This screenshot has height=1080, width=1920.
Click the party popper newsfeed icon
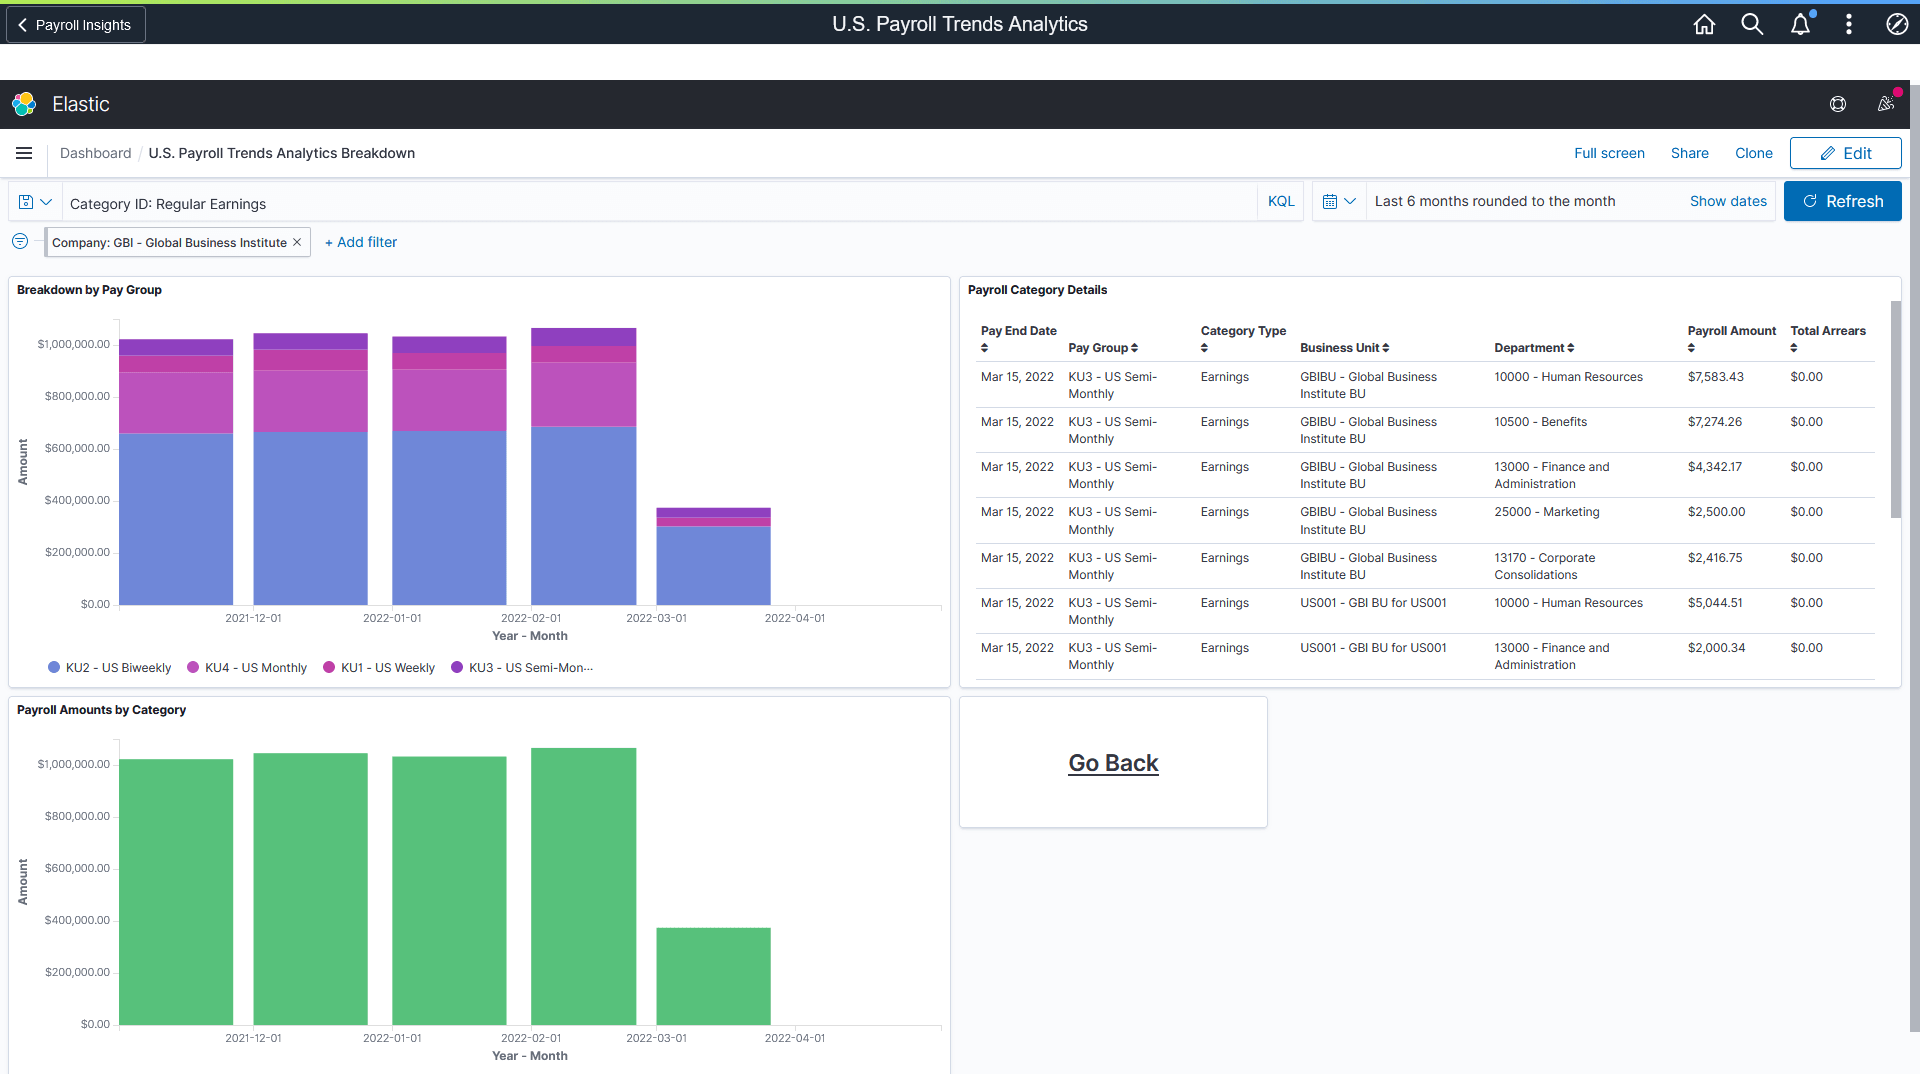(x=1887, y=104)
